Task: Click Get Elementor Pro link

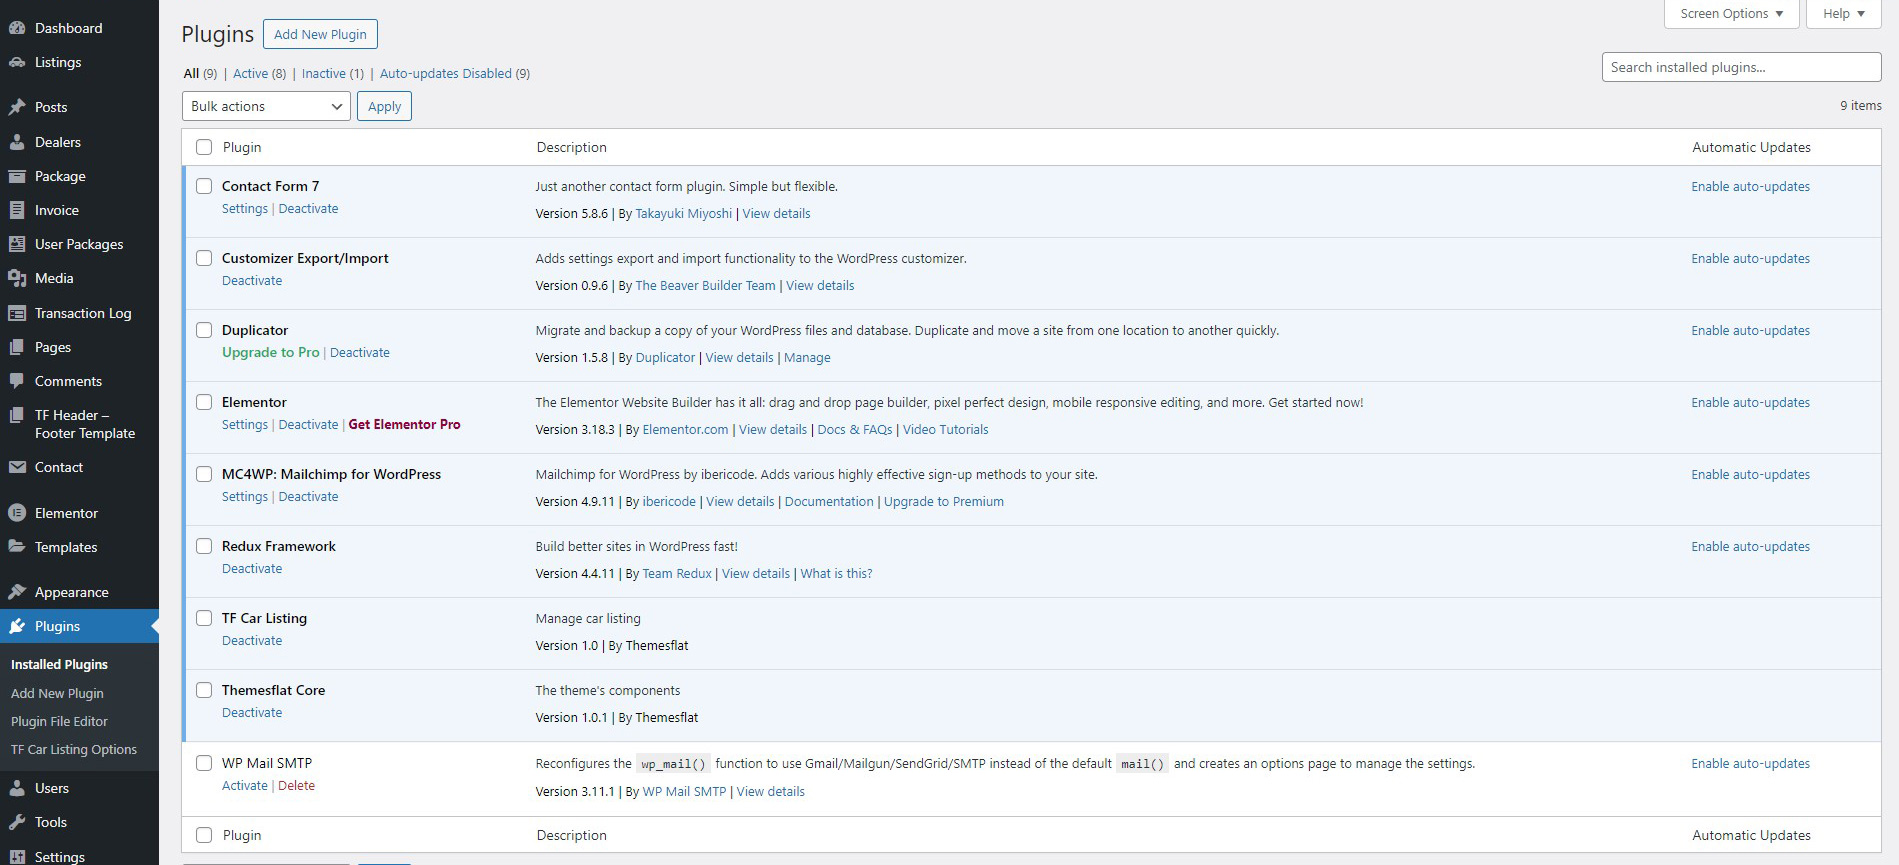Action: click(404, 425)
